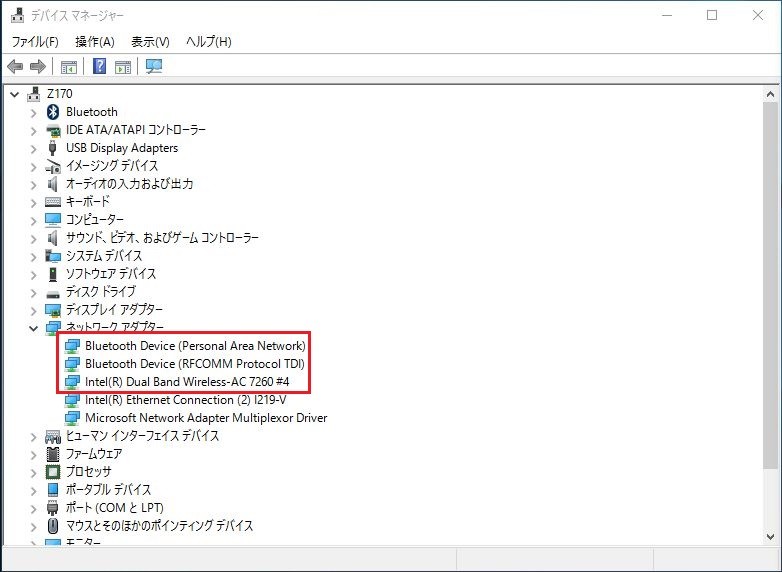
Task: Click the Z170 computer root icon
Action: point(34,93)
